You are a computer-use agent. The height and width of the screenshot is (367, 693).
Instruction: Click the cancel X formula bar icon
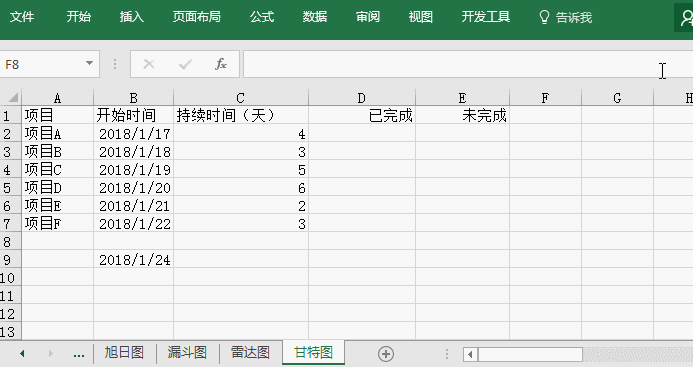(149, 65)
